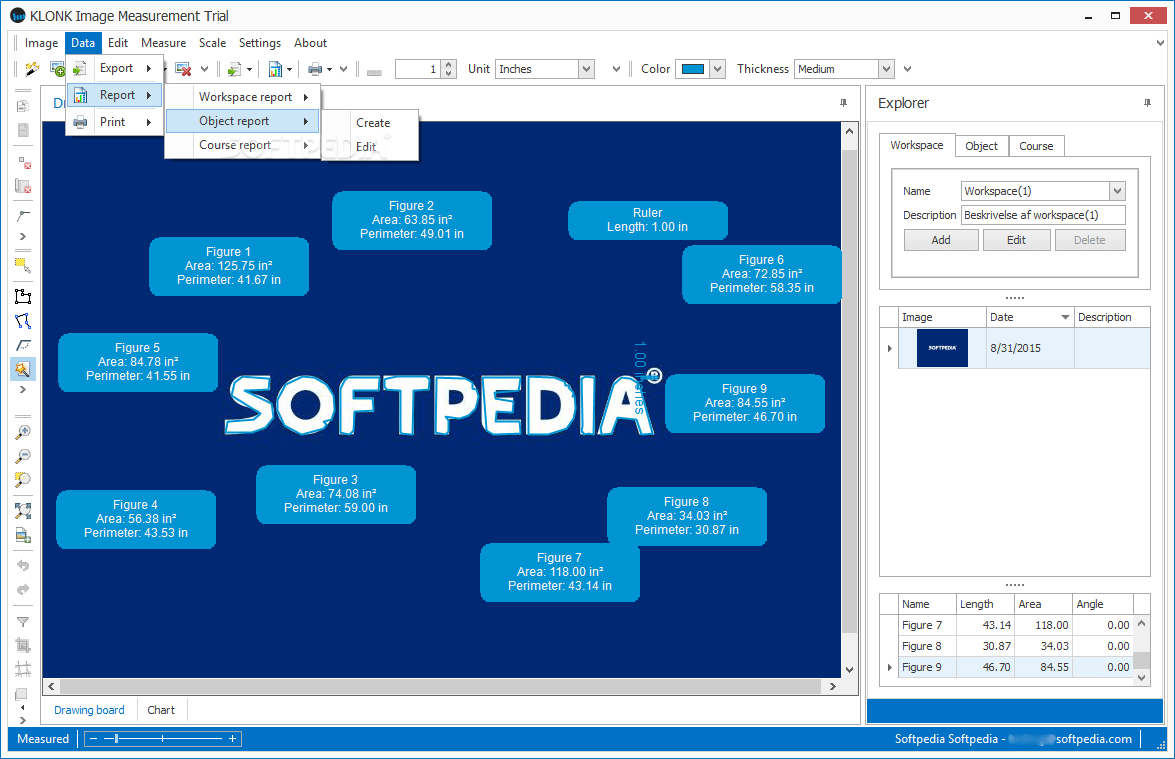
Task: Click the Add workspace button
Action: (x=940, y=240)
